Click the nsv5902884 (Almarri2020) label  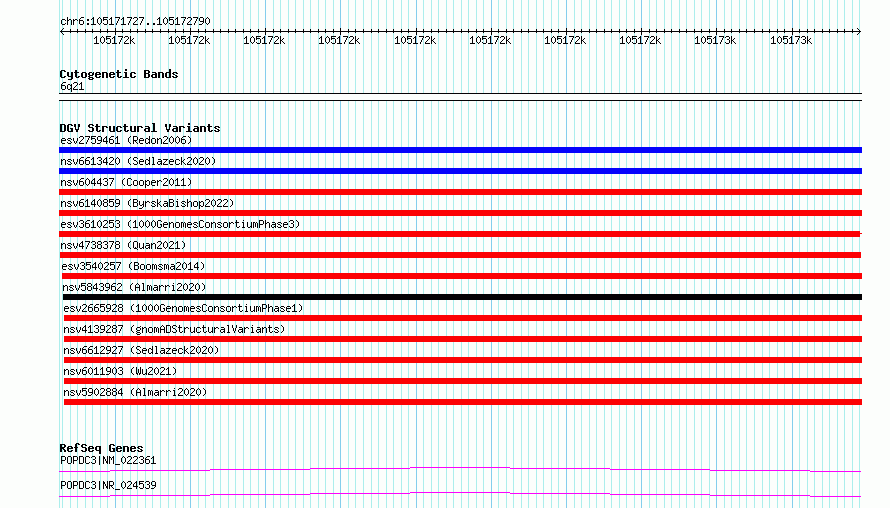pos(135,392)
